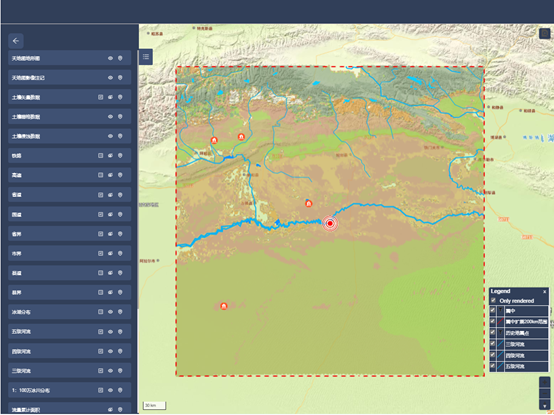The width and height of the screenshot is (554, 415).
Task: Open square details icon for 冰湖分布 layer
Action: [x=101, y=312]
